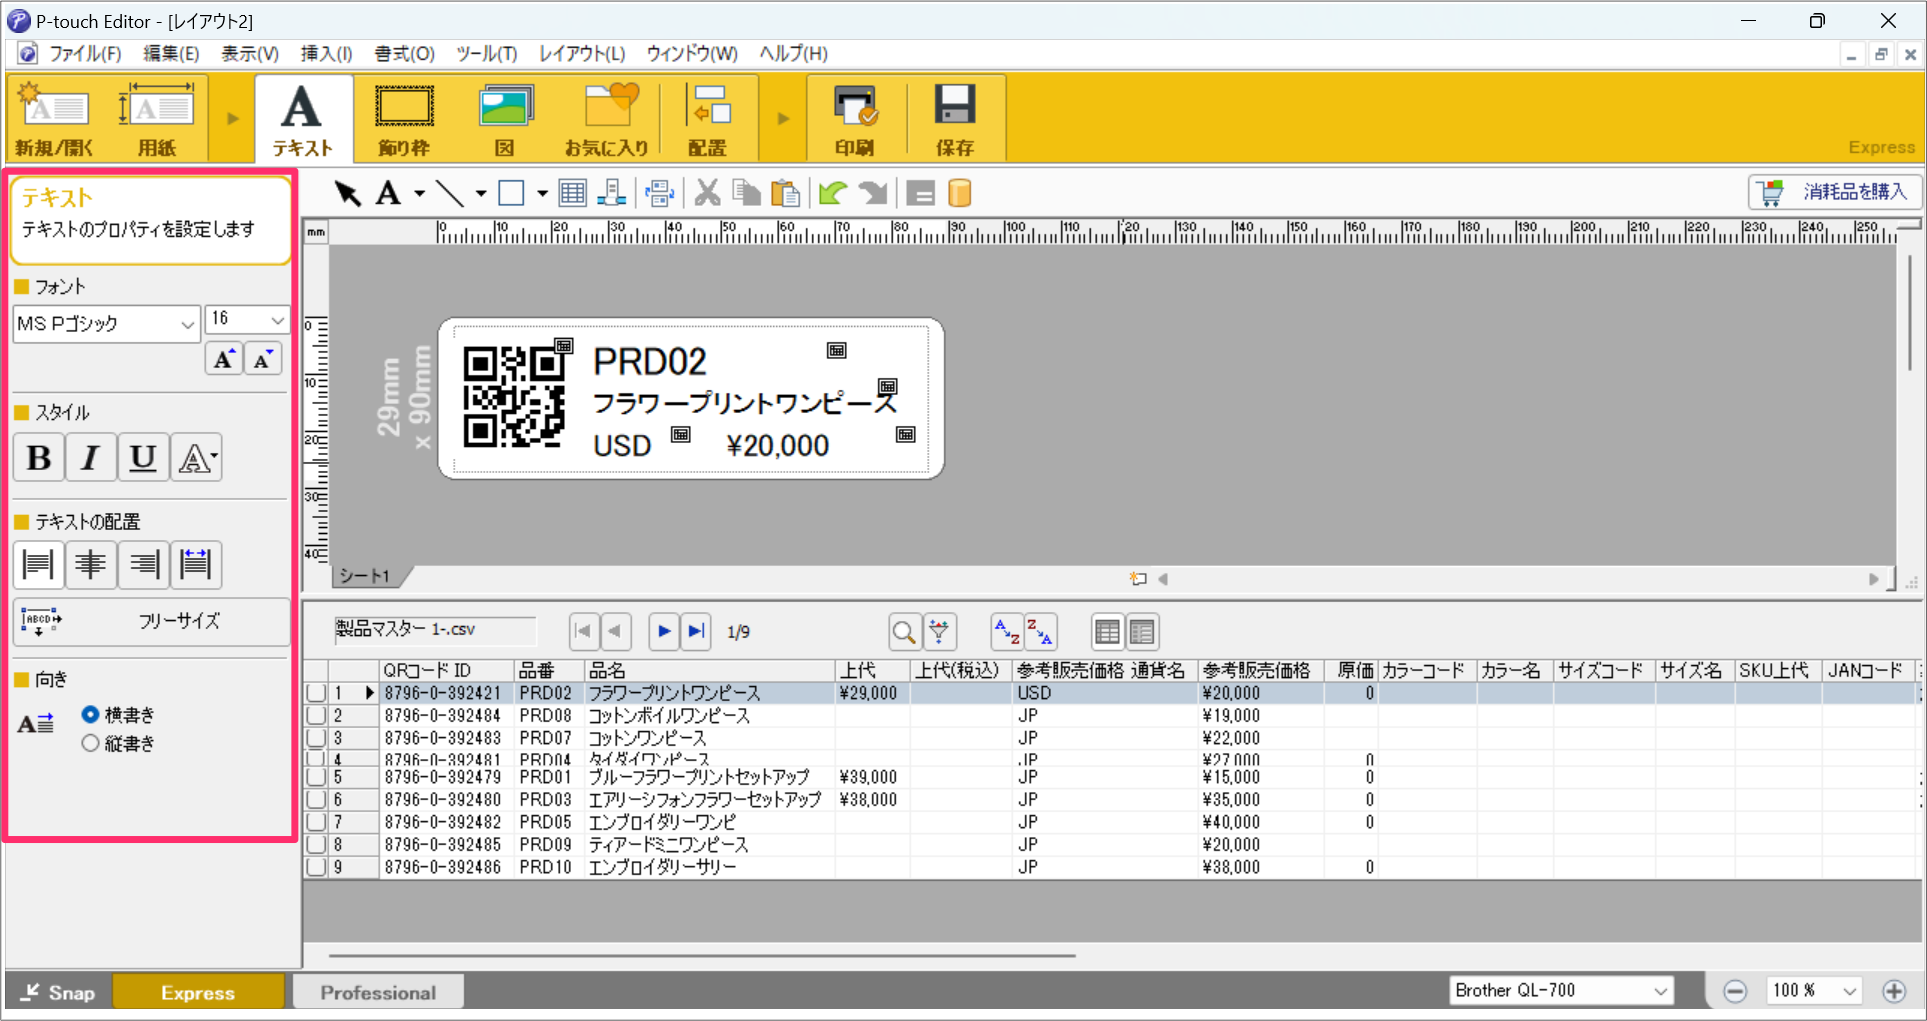Screen dimensions: 1927x1021
Task: Click the redo gray arrow icon
Action: coord(873,192)
